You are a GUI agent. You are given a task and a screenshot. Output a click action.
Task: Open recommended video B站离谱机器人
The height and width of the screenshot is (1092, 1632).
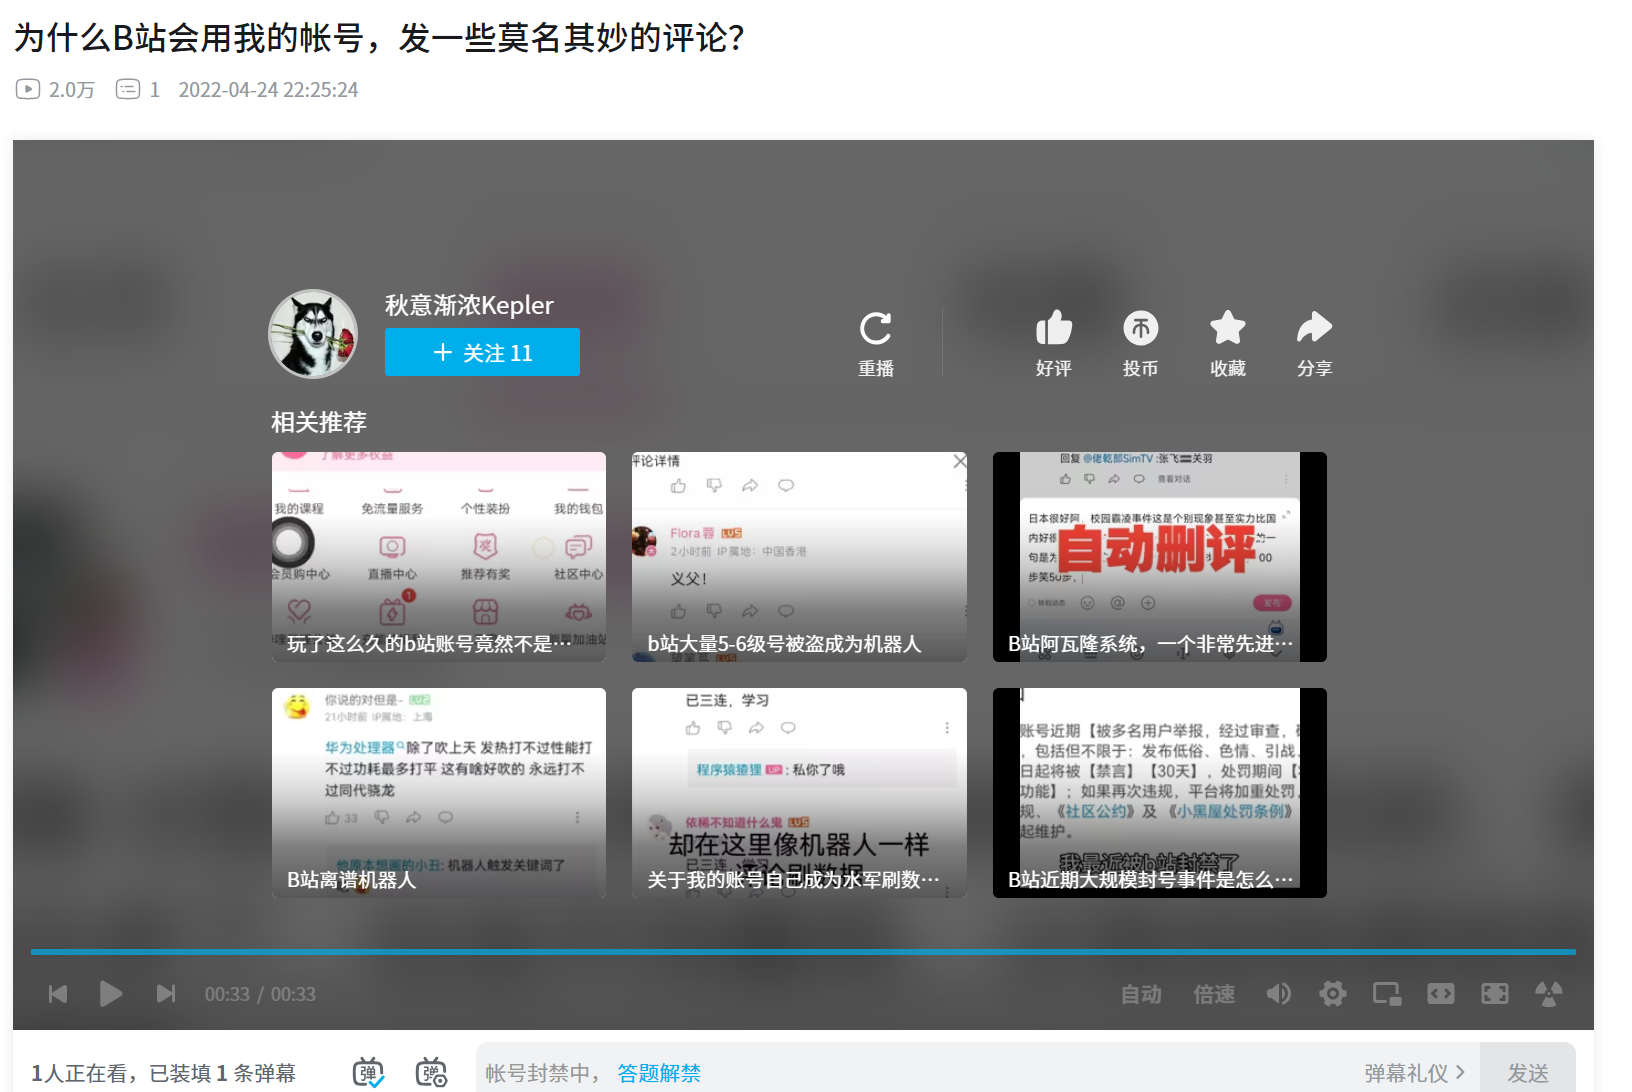[x=439, y=792]
